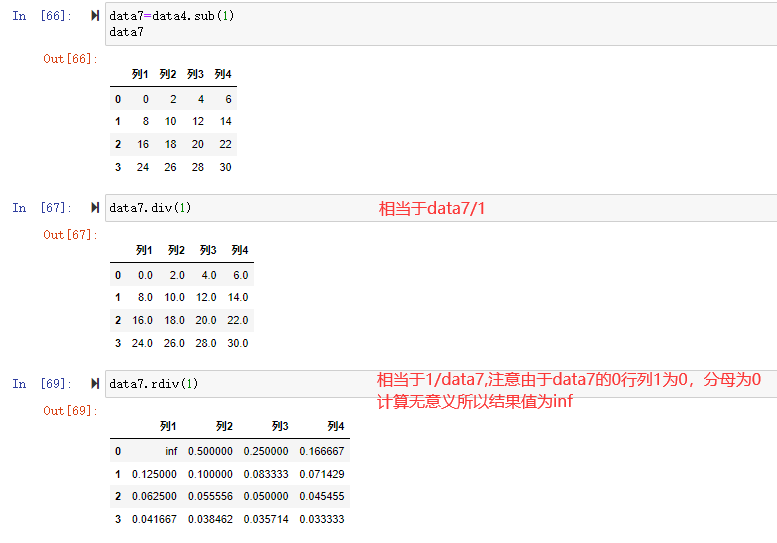Click the In [69] prompt label
Viewport: 777px width, 543px height.
click(x=41, y=384)
